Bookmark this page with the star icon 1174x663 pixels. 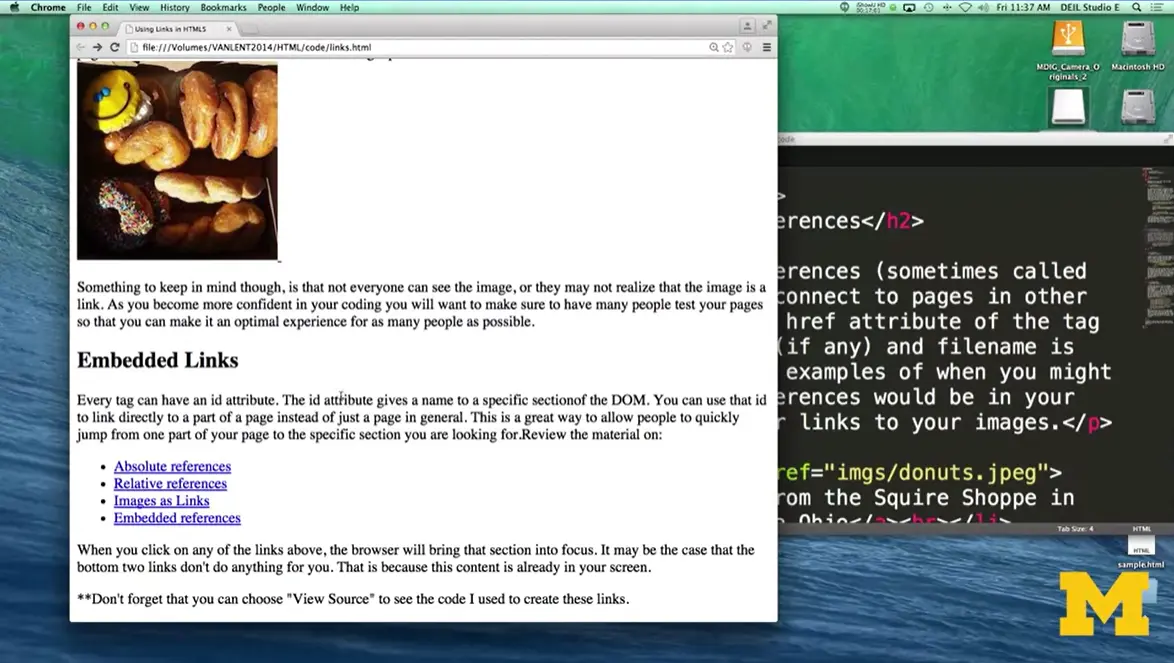pos(728,47)
